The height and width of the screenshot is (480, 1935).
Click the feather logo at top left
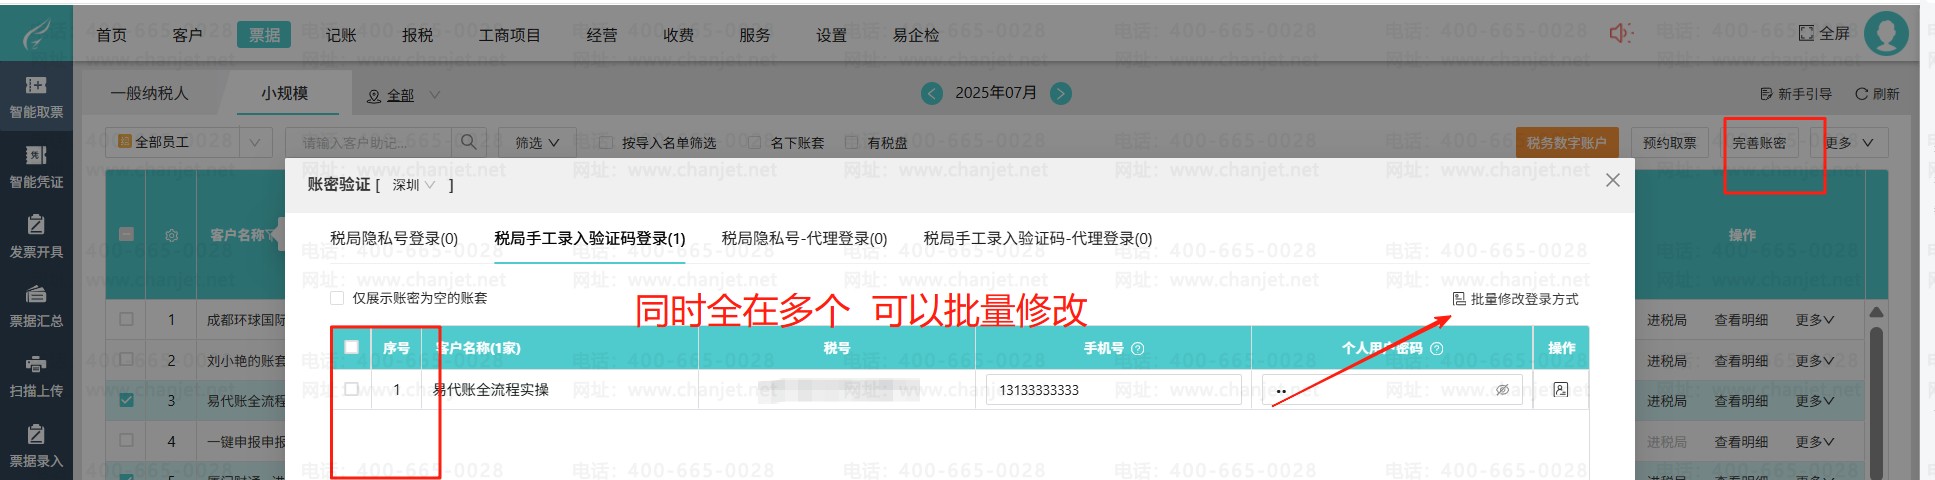point(36,34)
